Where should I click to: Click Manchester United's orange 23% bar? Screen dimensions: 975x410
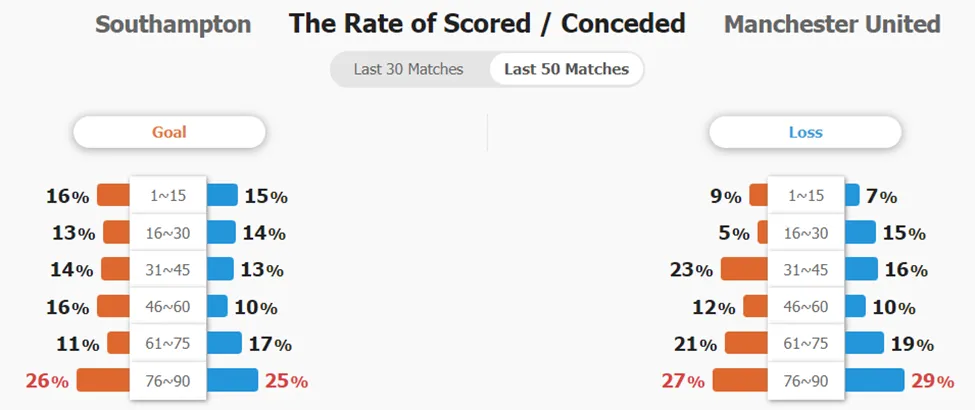click(x=744, y=269)
